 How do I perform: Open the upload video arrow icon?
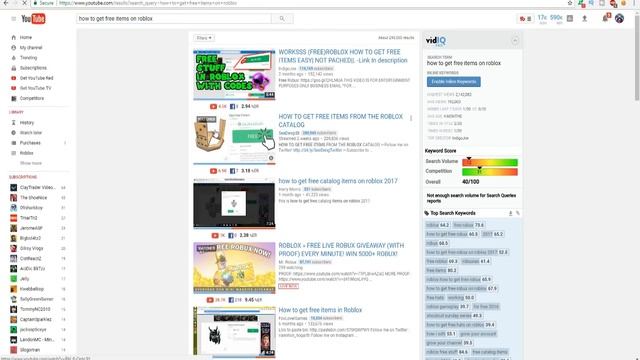584,18
